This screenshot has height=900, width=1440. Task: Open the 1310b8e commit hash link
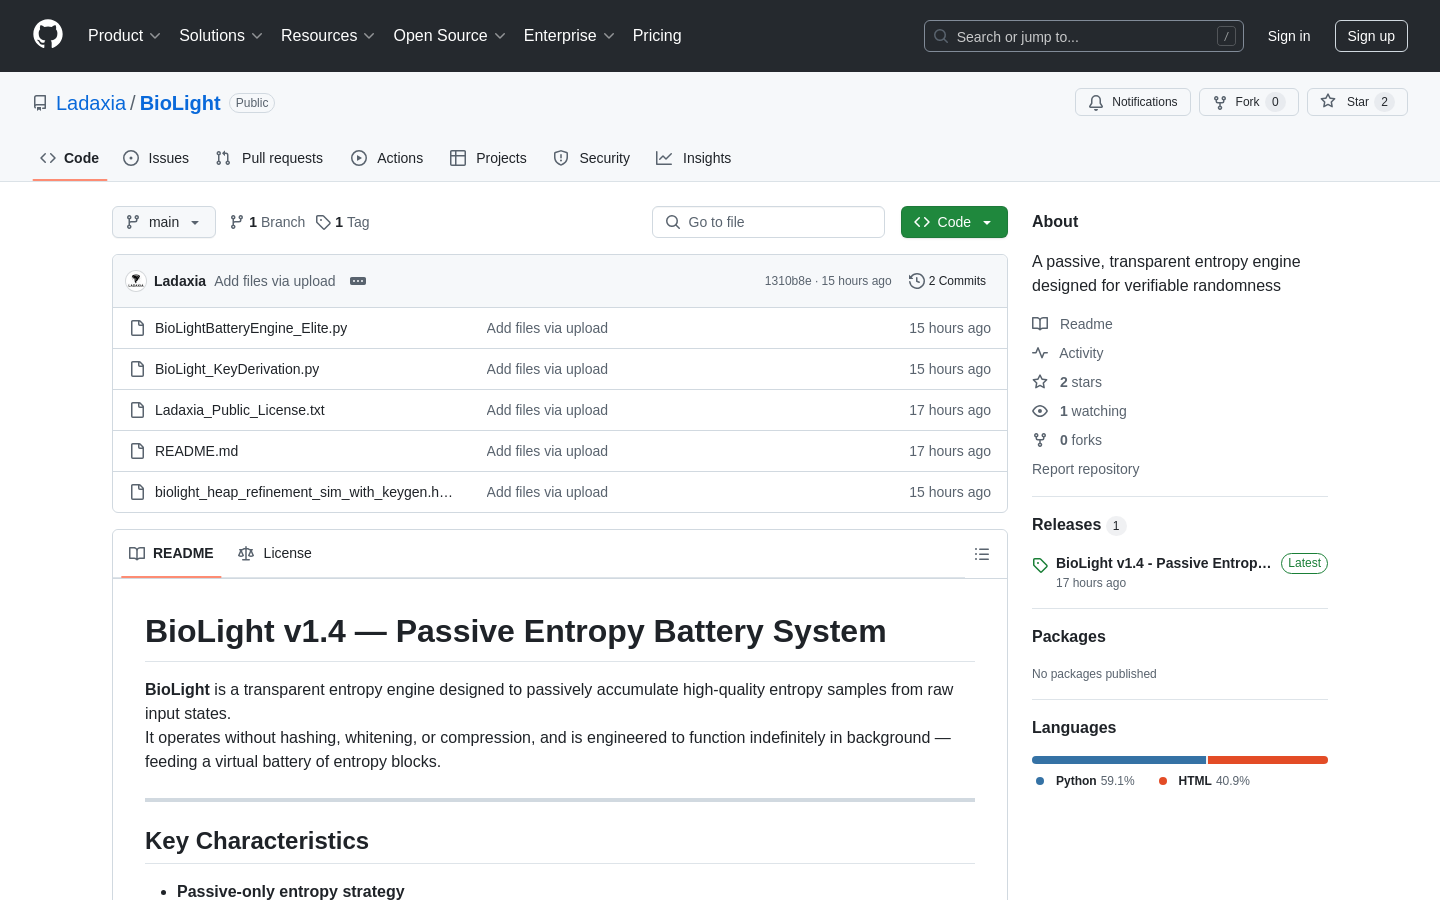[788, 281]
